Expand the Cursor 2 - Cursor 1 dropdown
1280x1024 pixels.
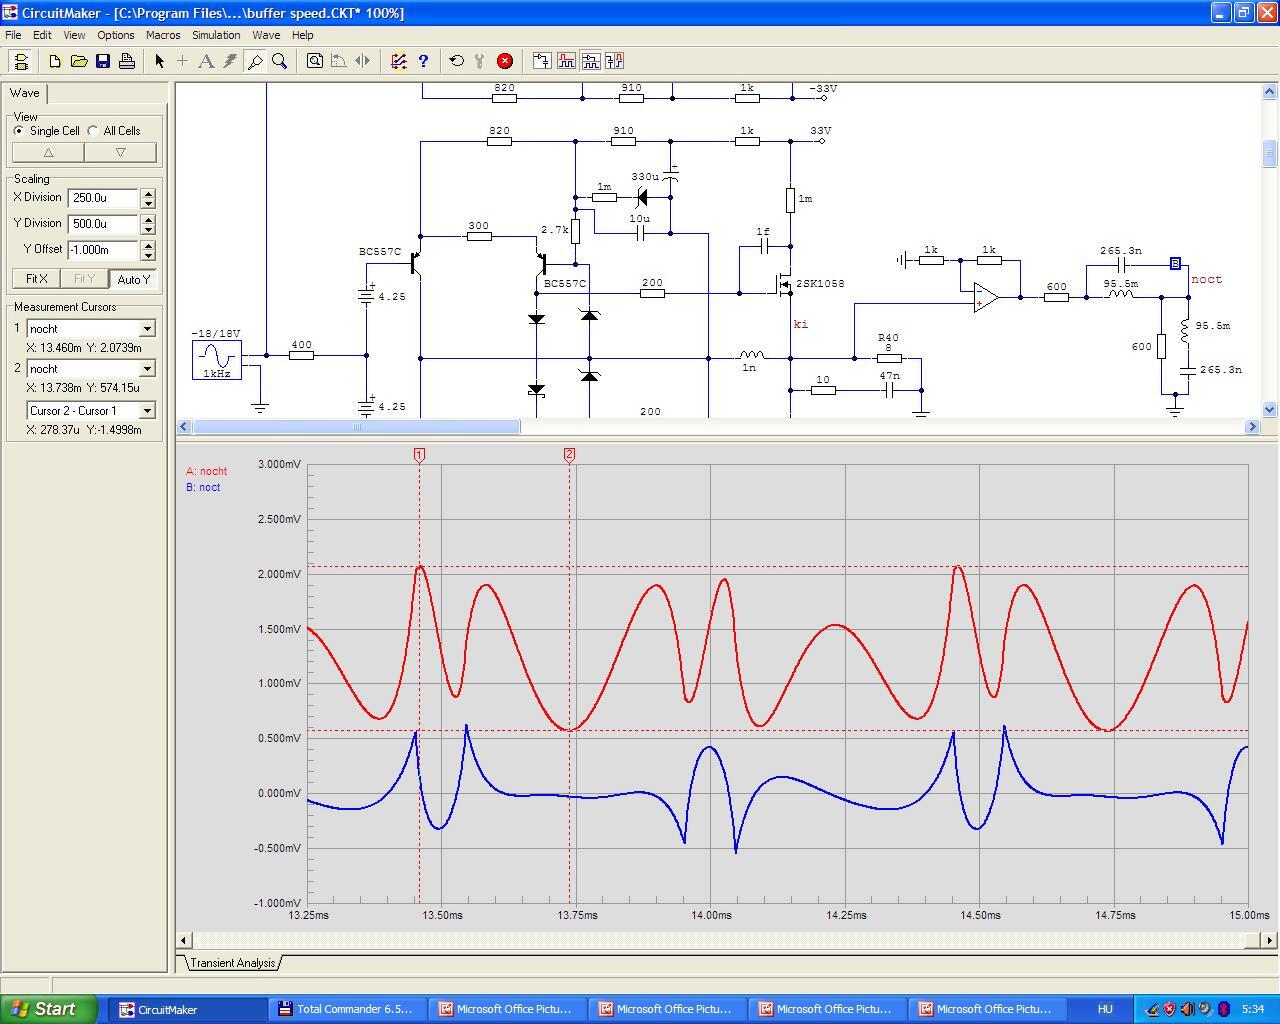[x=147, y=411]
